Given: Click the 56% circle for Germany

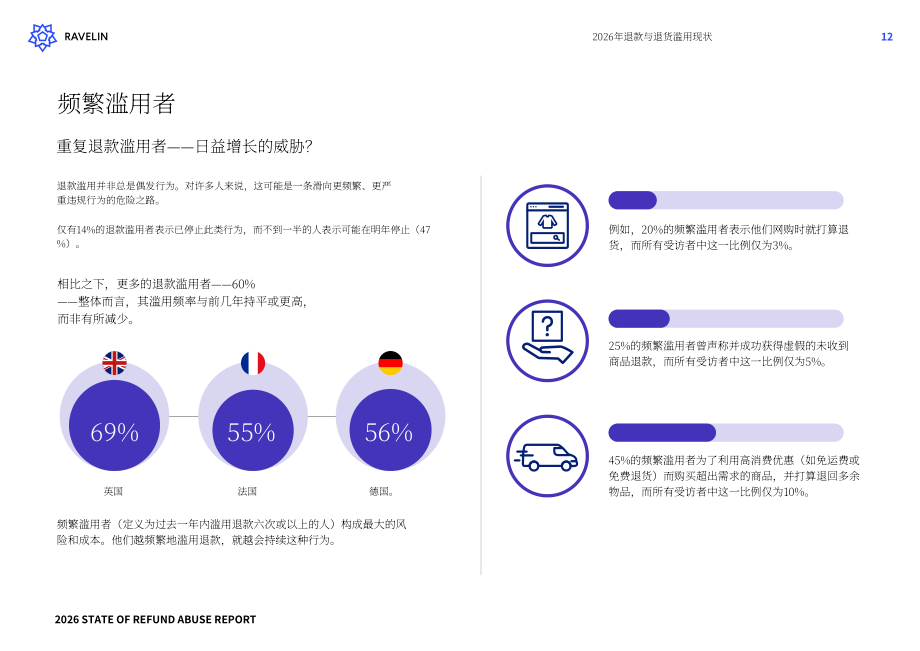Looking at the screenshot, I should point(390,430).
